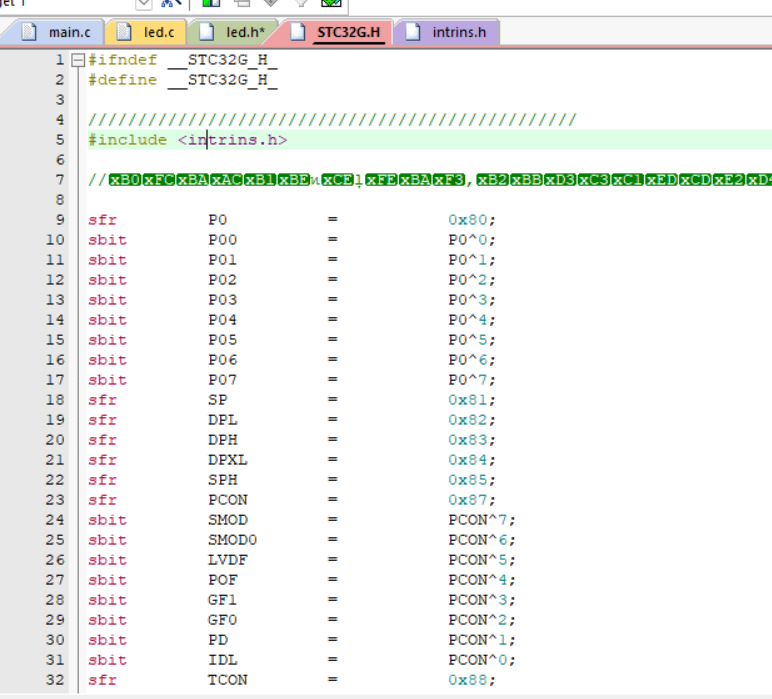Click the green and blue toolbar icon
Image resolution: width=772 pixels, height=699 pixels.
click(211, 4)
